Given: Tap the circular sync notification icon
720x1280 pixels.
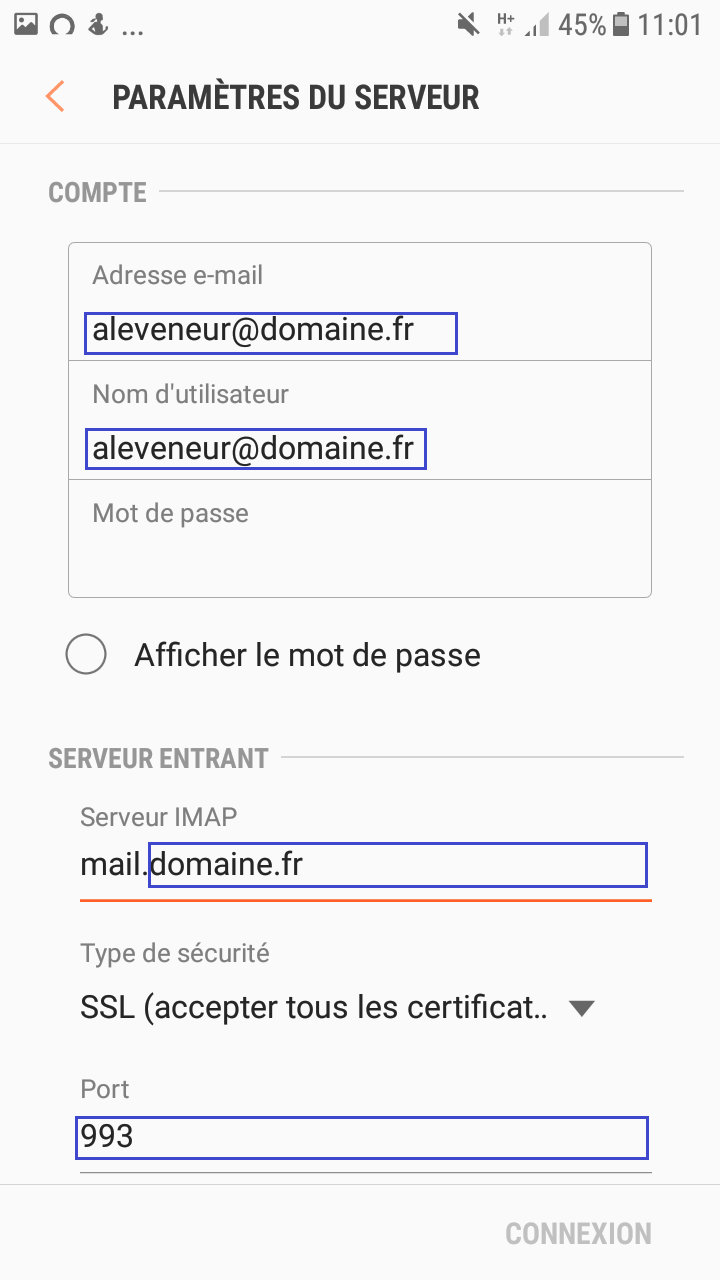Looking at the screenshot, I should point(62,25).
